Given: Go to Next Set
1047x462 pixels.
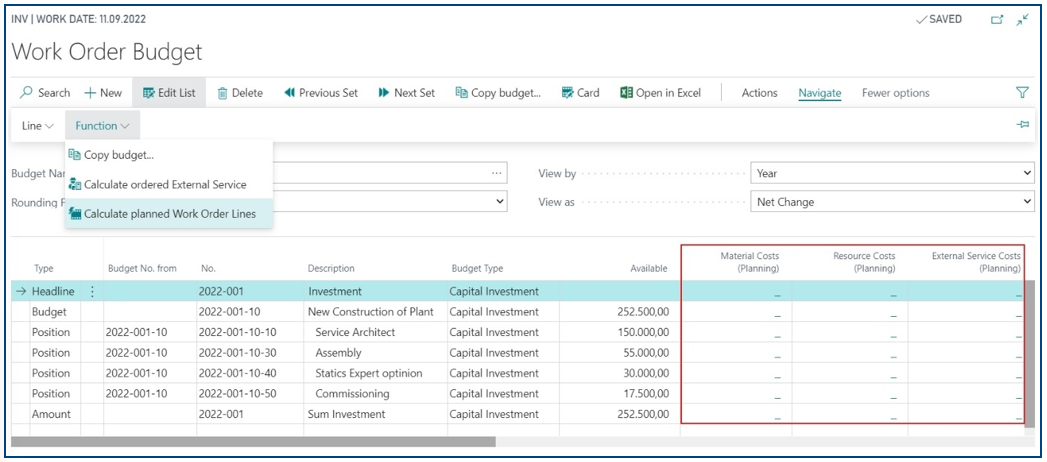Looking at the screenshot, I should click(x=407, y=93).
